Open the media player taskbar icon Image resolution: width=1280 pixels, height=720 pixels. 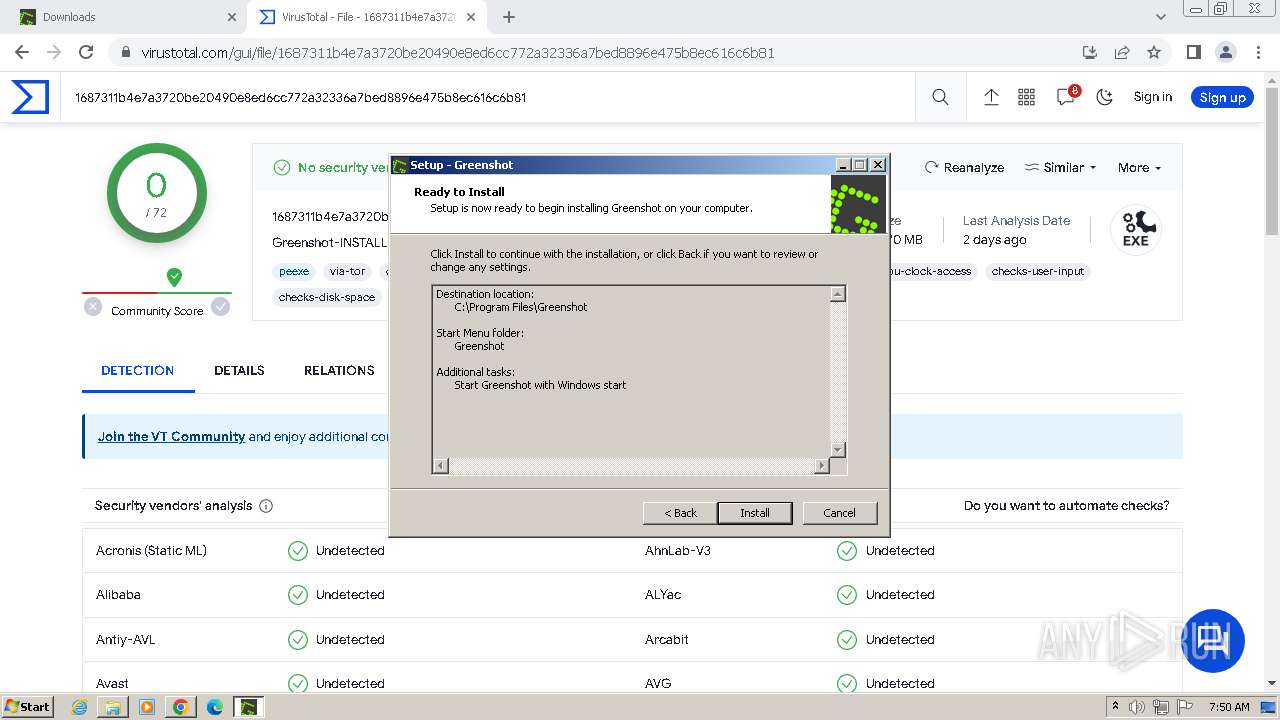[x=147, y=707]
